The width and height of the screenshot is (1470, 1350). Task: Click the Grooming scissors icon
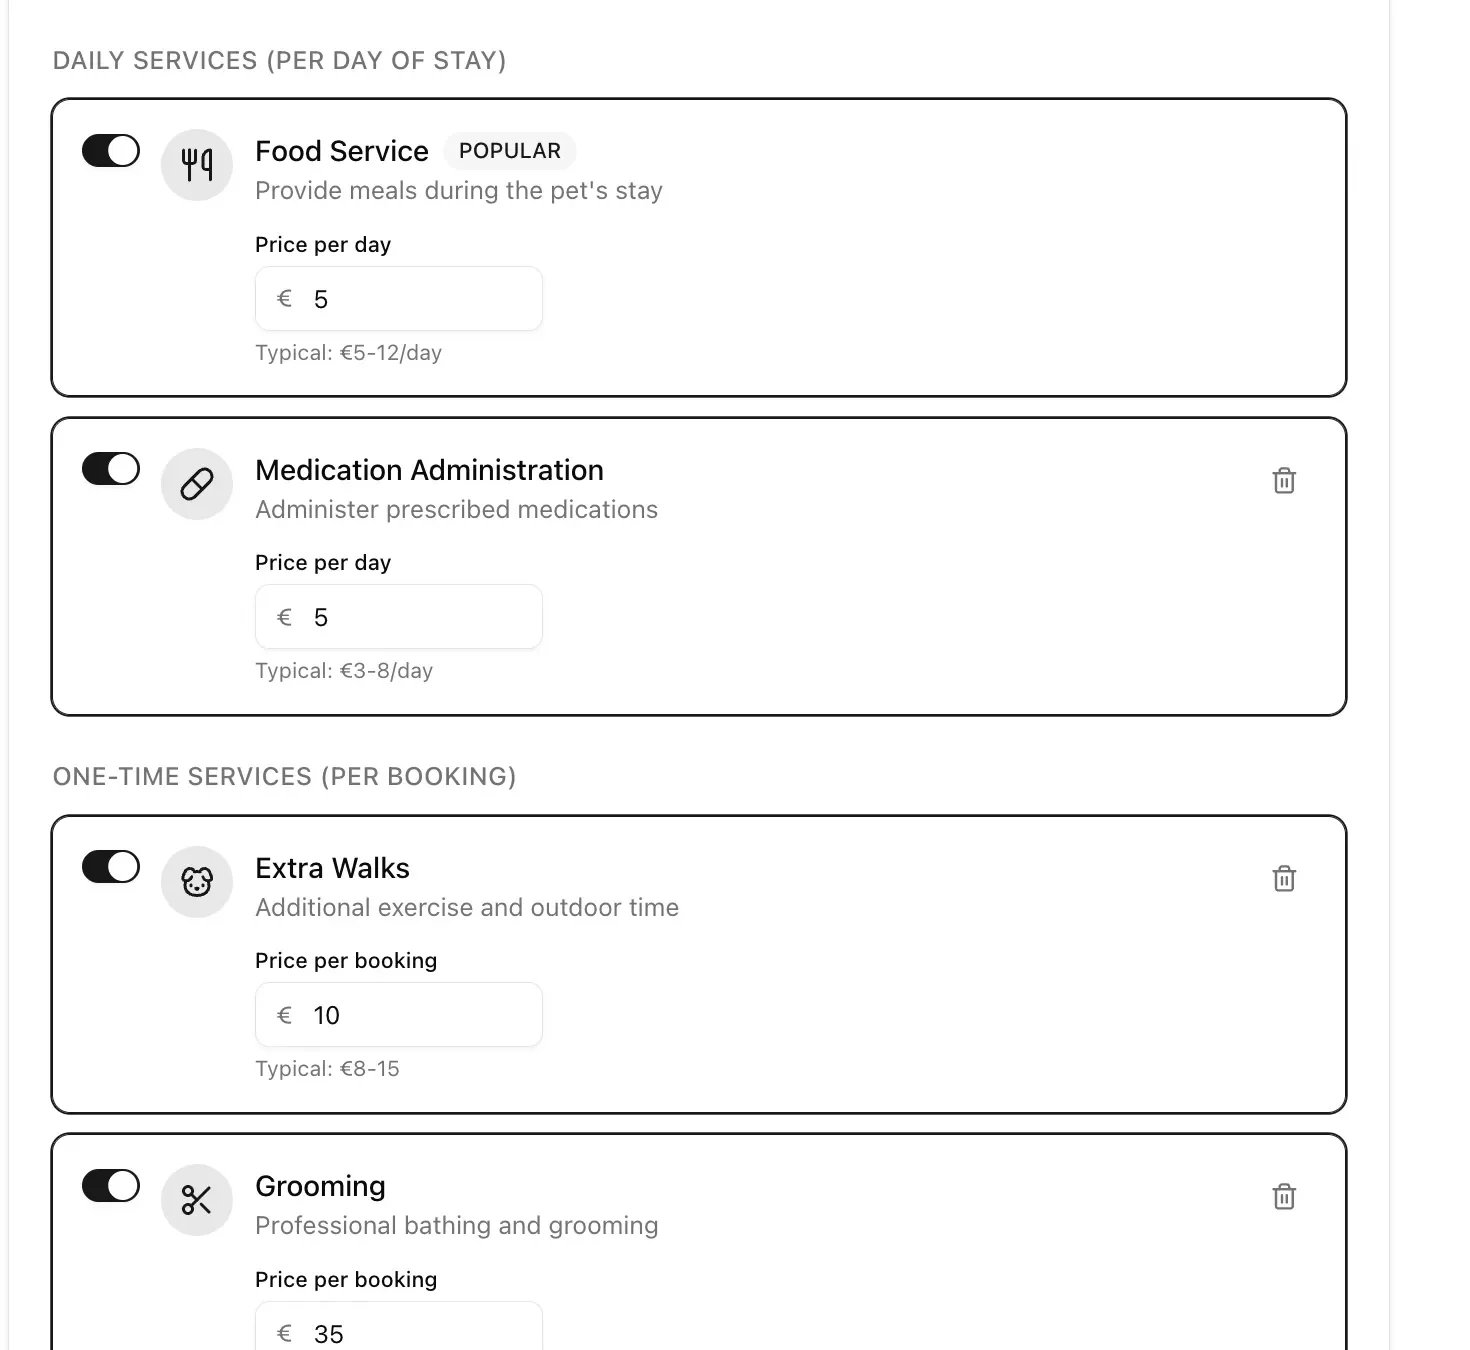(x=196, y=1199)
